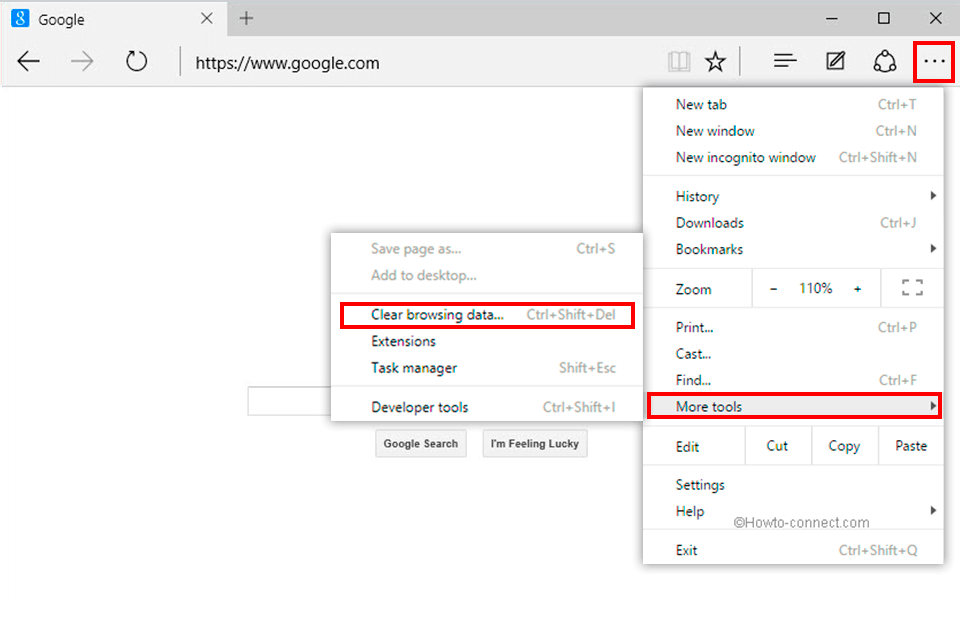Increase zoom with the plus button
The image size is (960, 640).
[x=857, y=288]
